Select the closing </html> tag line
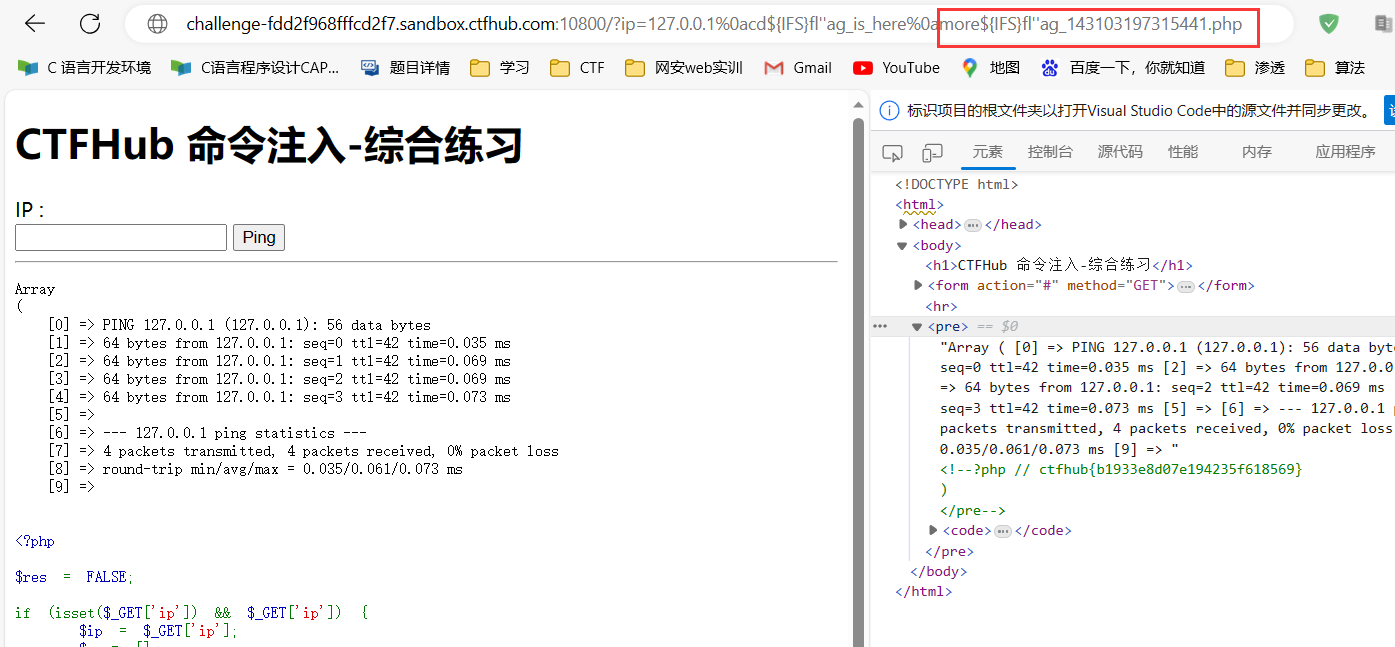The image size is (1395, 647). point(924,592)
